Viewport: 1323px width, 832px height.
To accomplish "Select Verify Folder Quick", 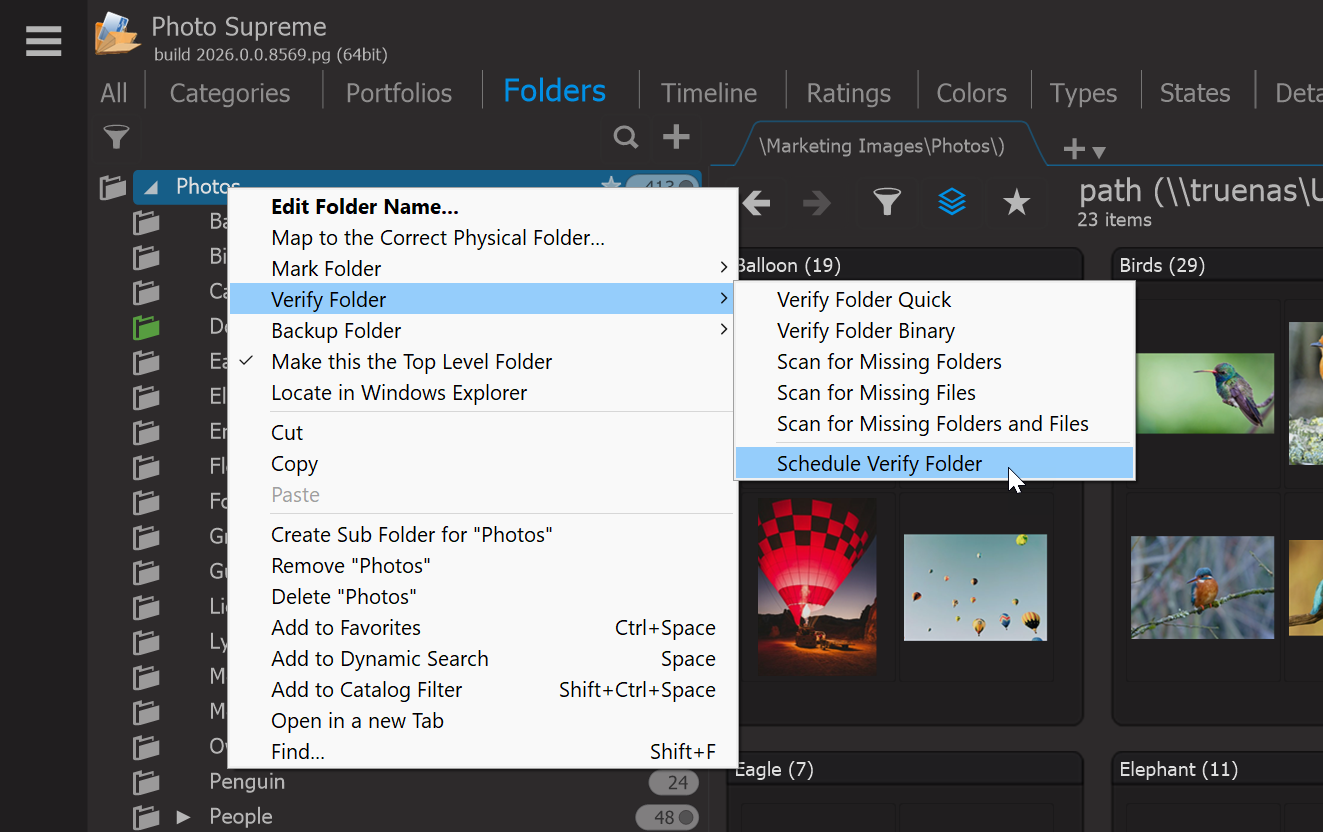I will 934,299.
